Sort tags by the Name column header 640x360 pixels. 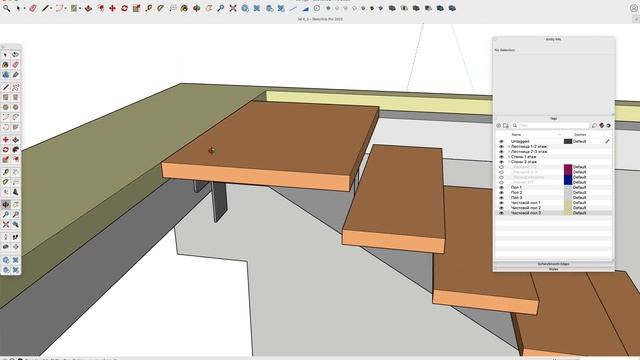(x=516, y=134)
